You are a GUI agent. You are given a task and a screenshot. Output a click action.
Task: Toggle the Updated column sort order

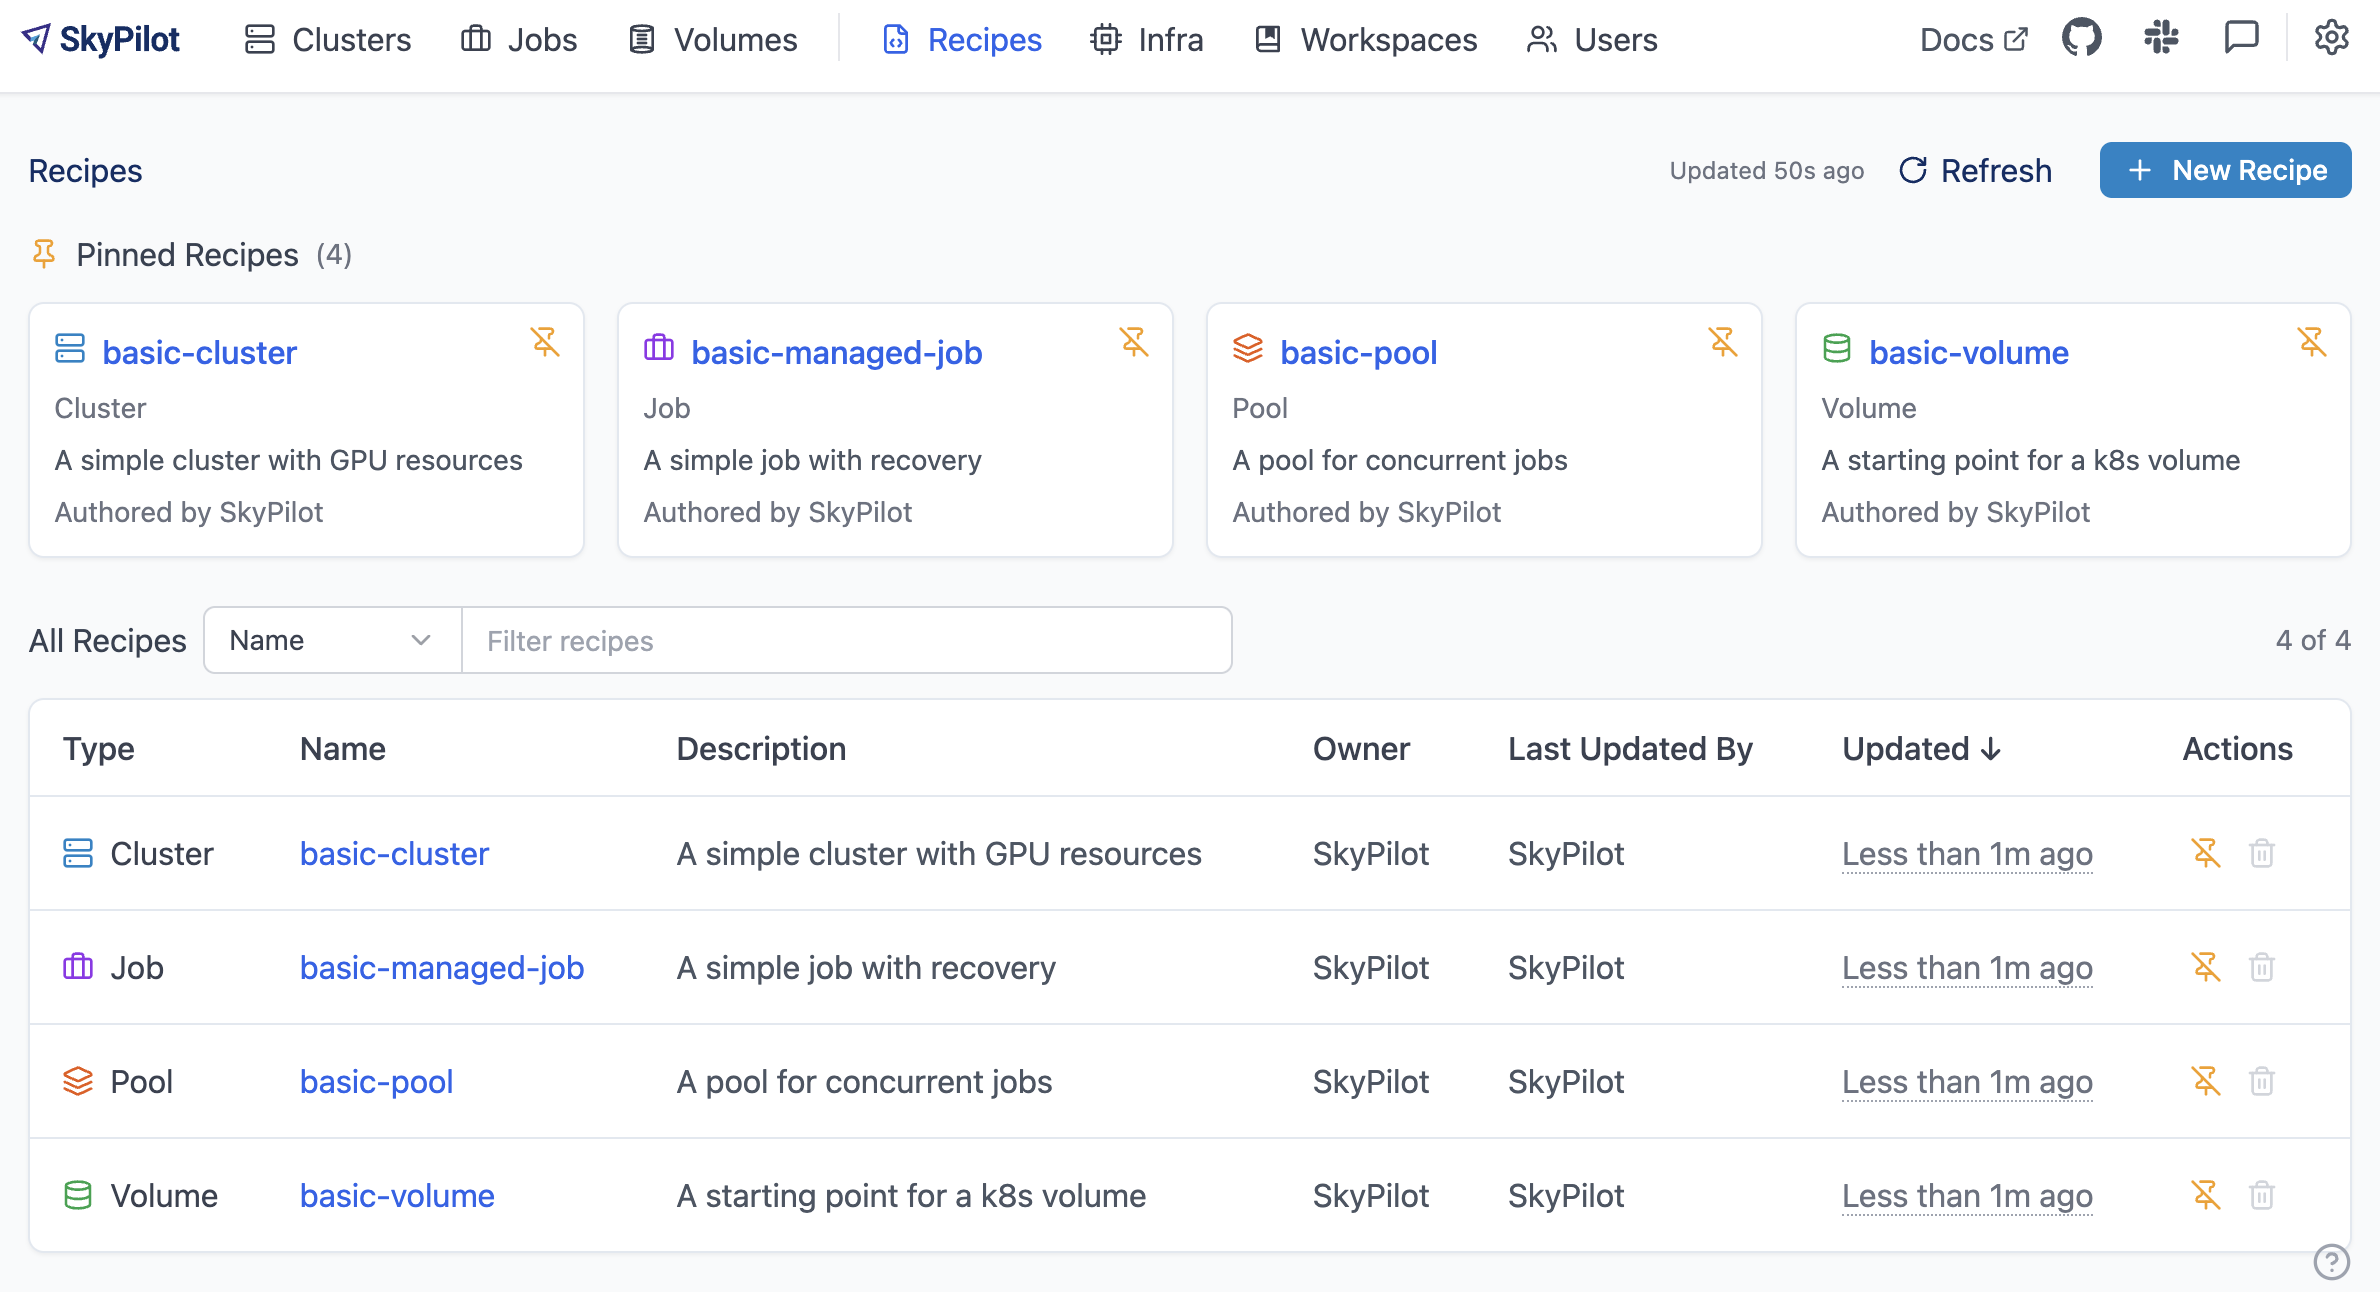(x=1921, y=748)
